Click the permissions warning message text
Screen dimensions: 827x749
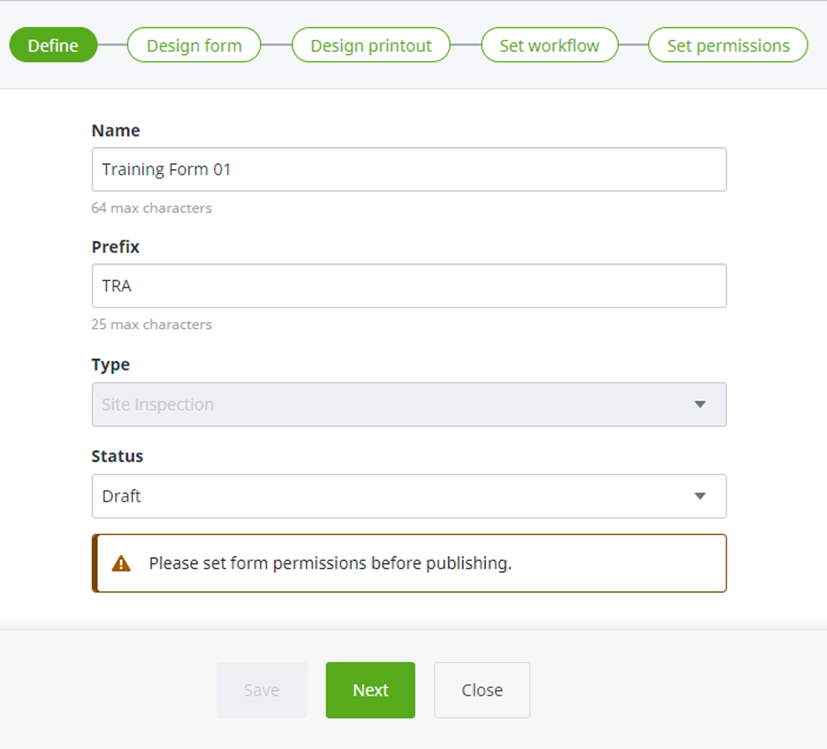pyautogui.click(x=330, y=563)
